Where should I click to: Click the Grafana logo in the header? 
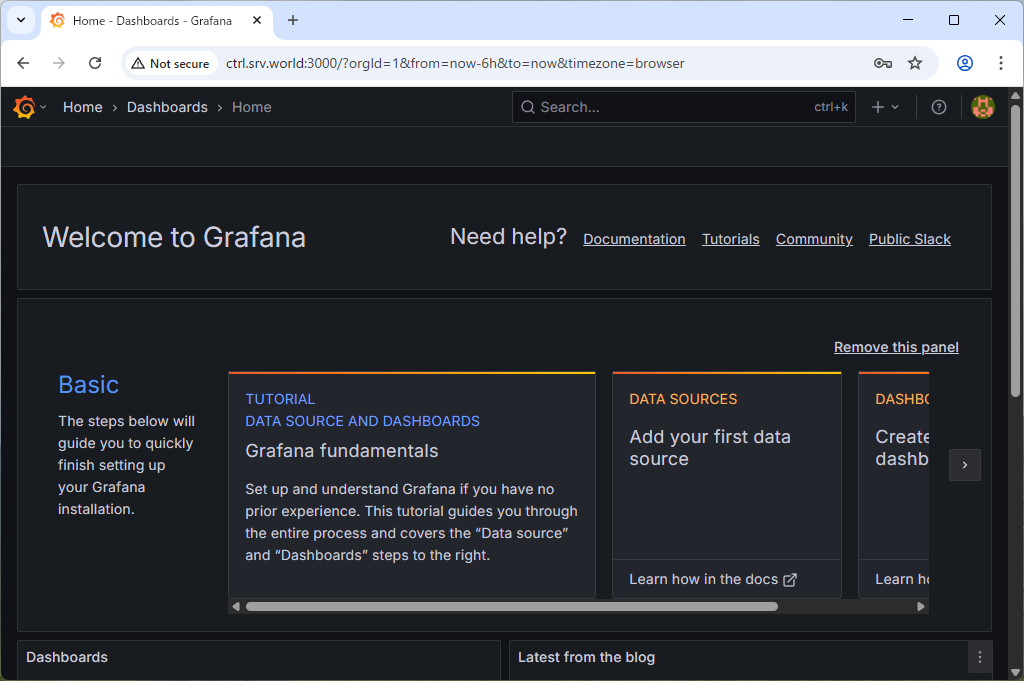(x=25, y=107)
